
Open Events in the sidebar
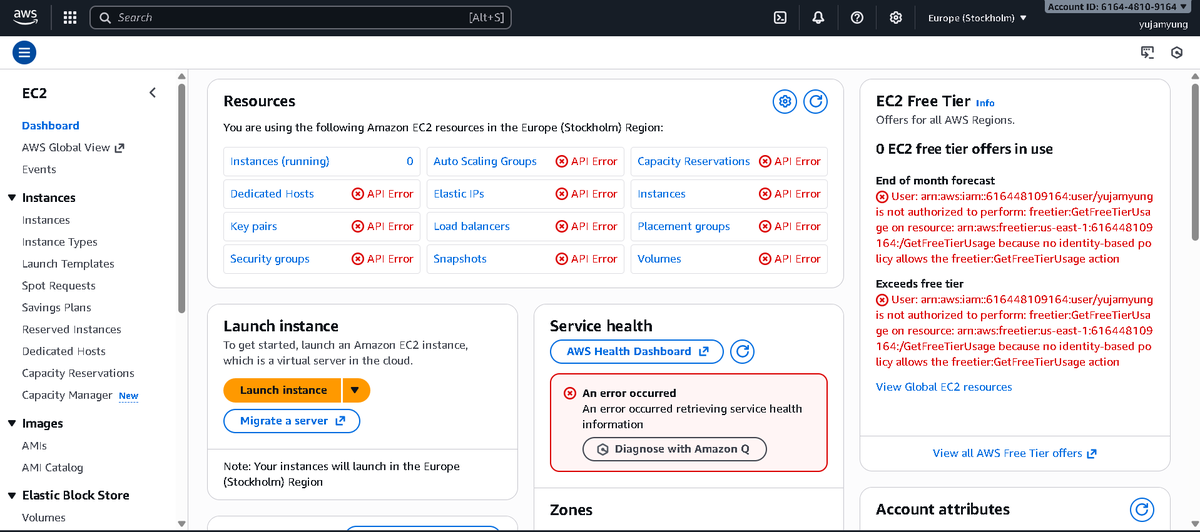click(39, 170)
